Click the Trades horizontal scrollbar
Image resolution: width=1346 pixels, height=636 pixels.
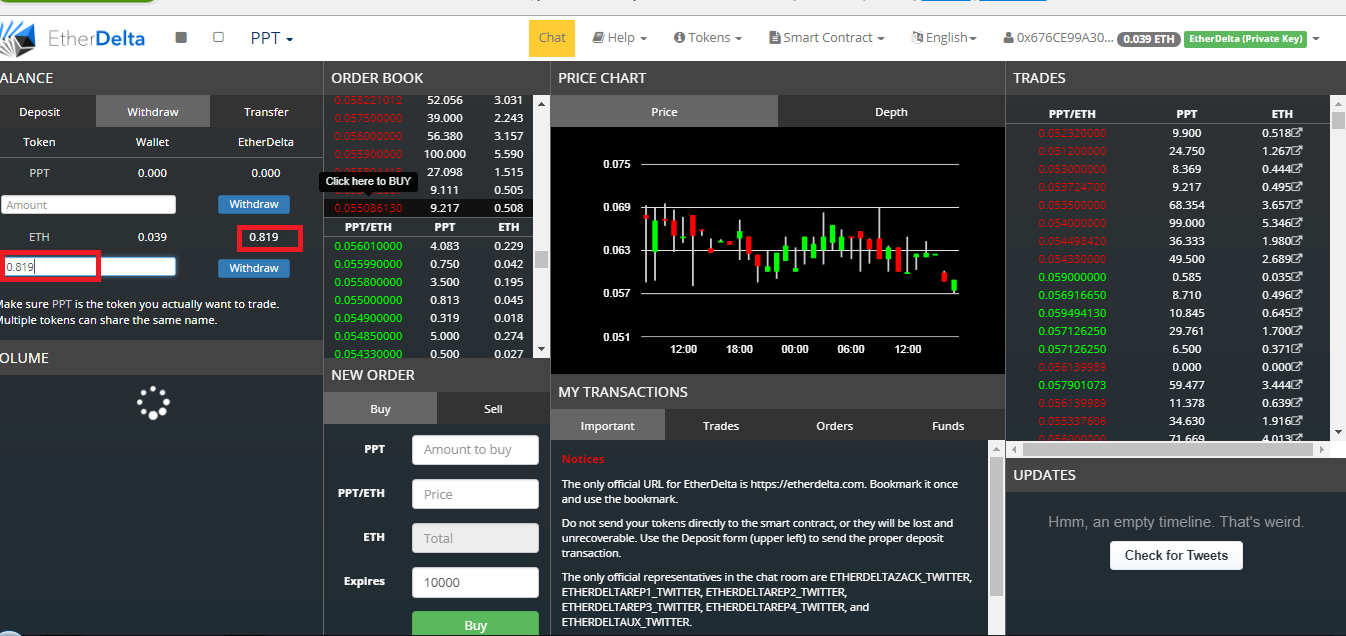pyautogui.click(x=1169, y=450)
